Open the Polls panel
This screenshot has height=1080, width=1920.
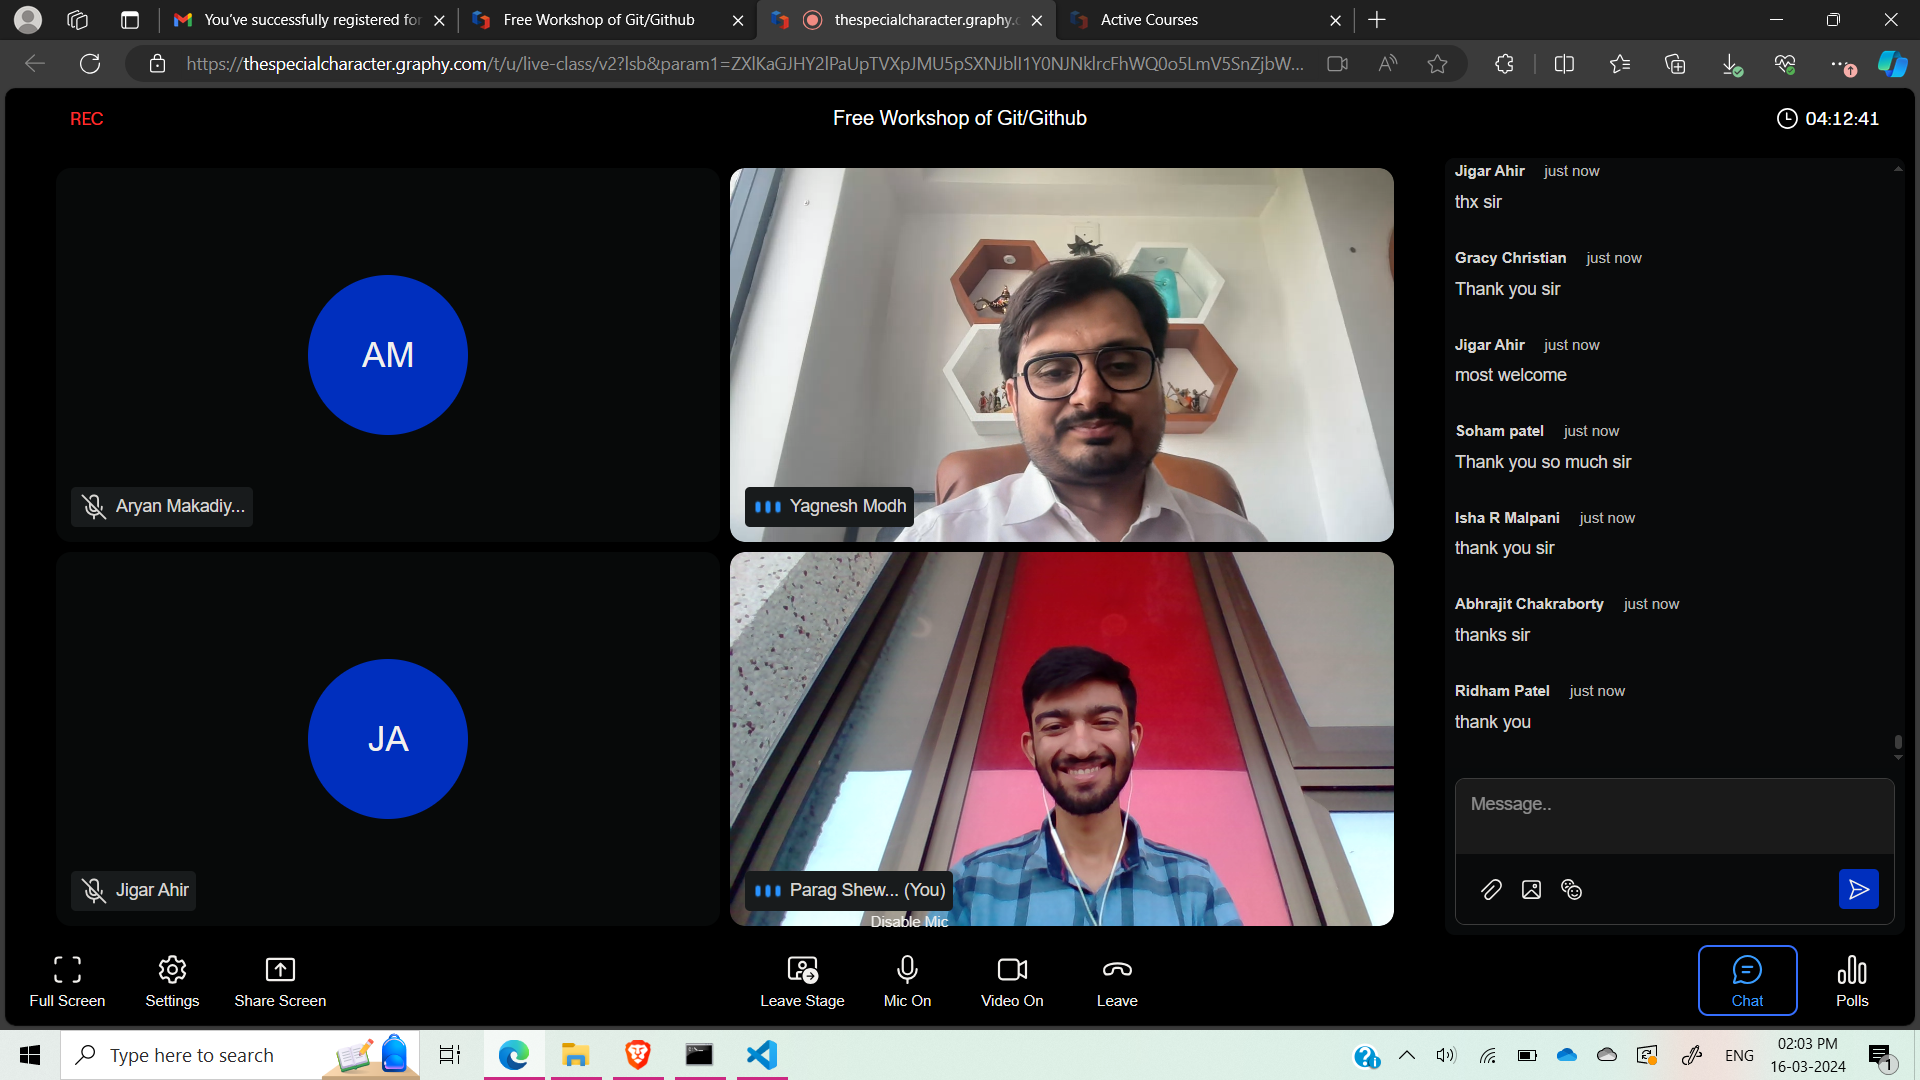[x=1851, y=981]
